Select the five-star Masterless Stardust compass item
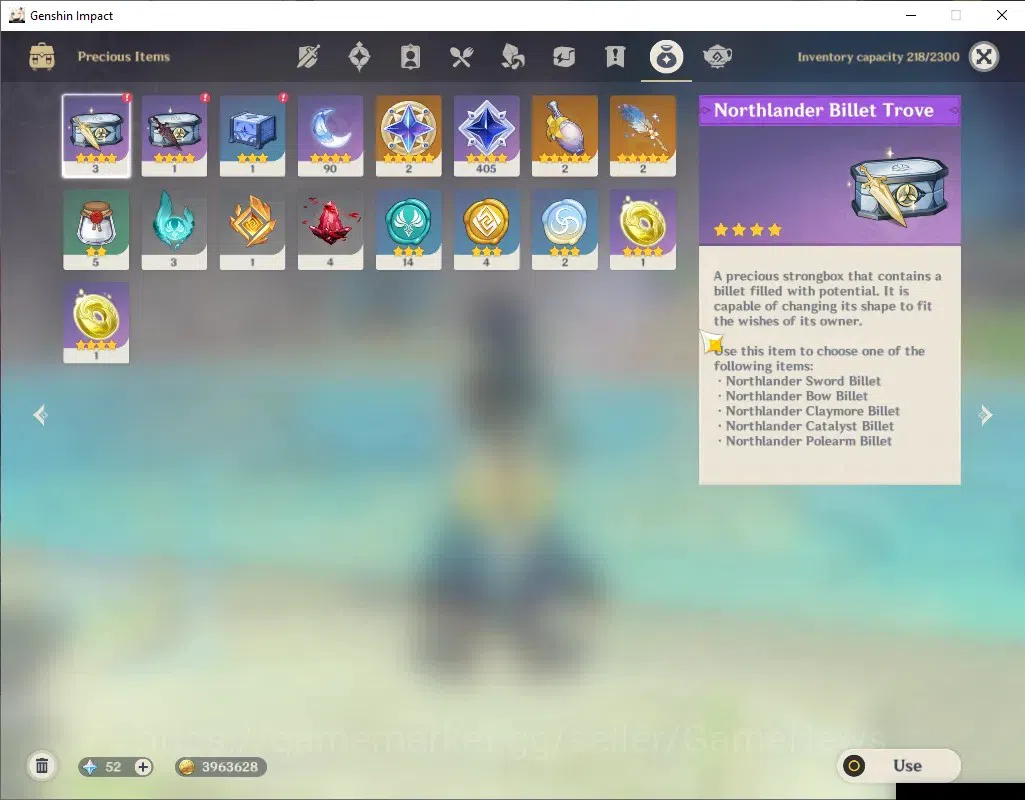The height and width of the screenshot is (800, 1025). point(409,136)
